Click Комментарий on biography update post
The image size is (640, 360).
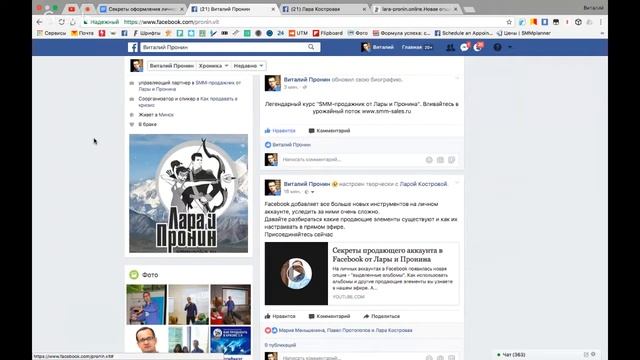tap(329, 131)
